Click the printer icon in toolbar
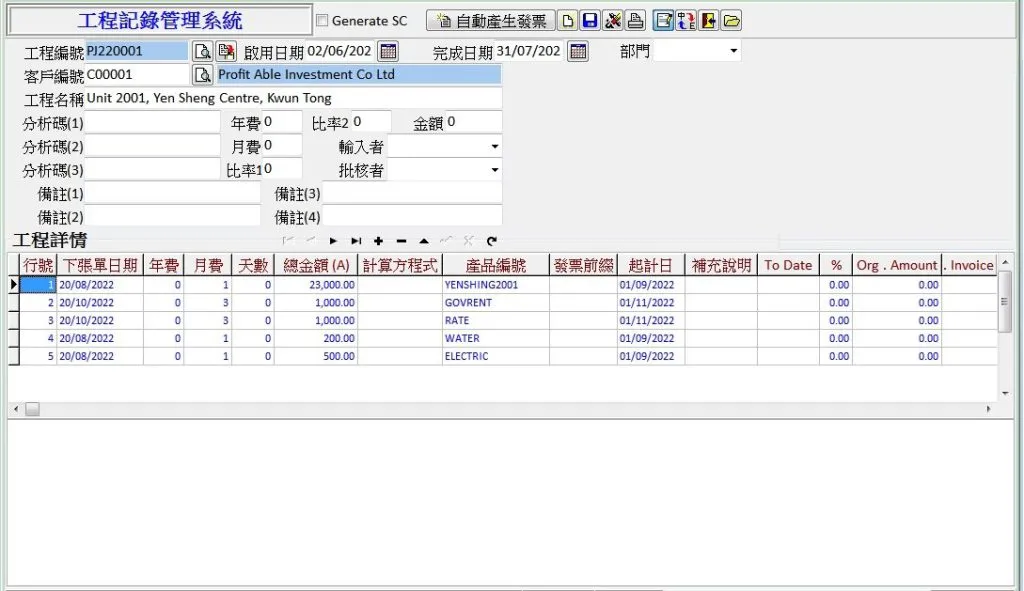Image resolution: width=1024 pixels, height=591 pixels. (634, 21)
